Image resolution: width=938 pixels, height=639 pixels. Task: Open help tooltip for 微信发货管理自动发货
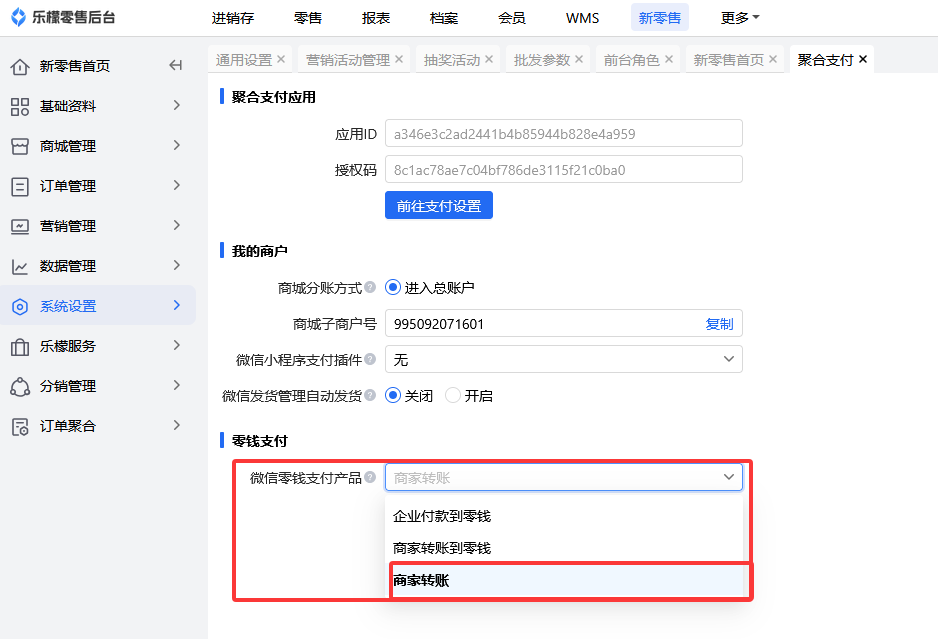click(370, 395)
